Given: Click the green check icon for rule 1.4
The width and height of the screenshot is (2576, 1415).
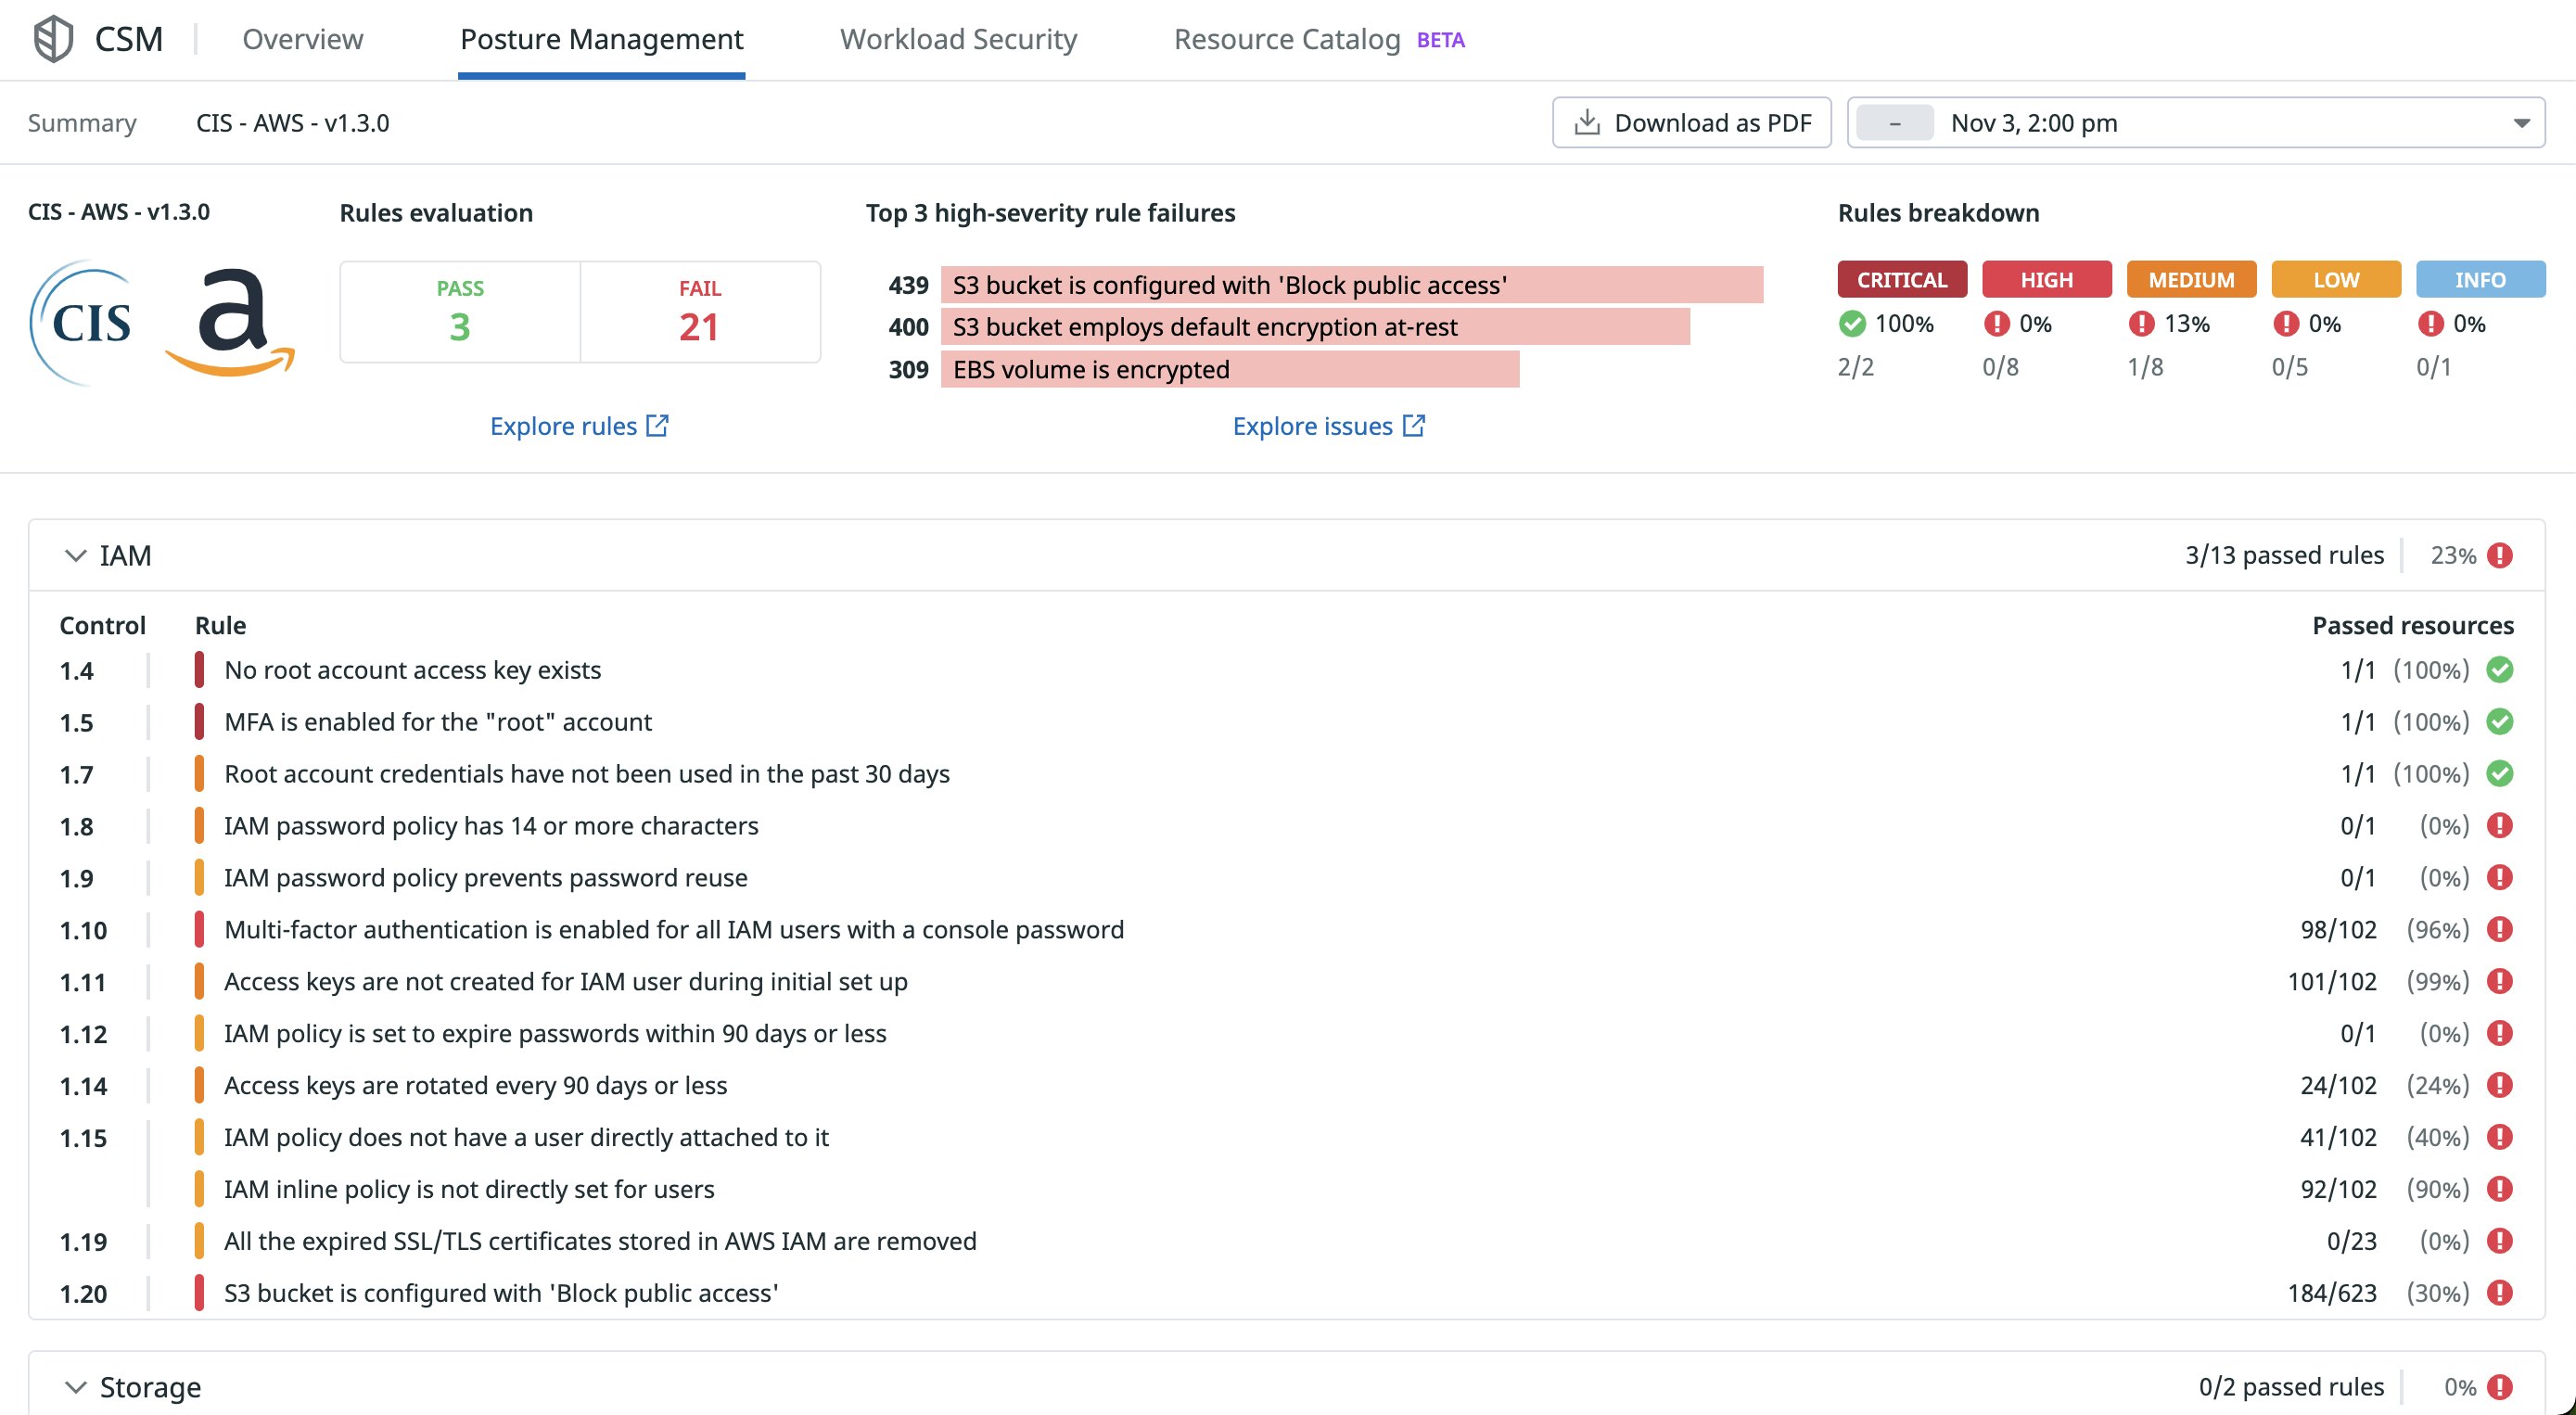Looking at the screenshot, I should click(2501, 670).
